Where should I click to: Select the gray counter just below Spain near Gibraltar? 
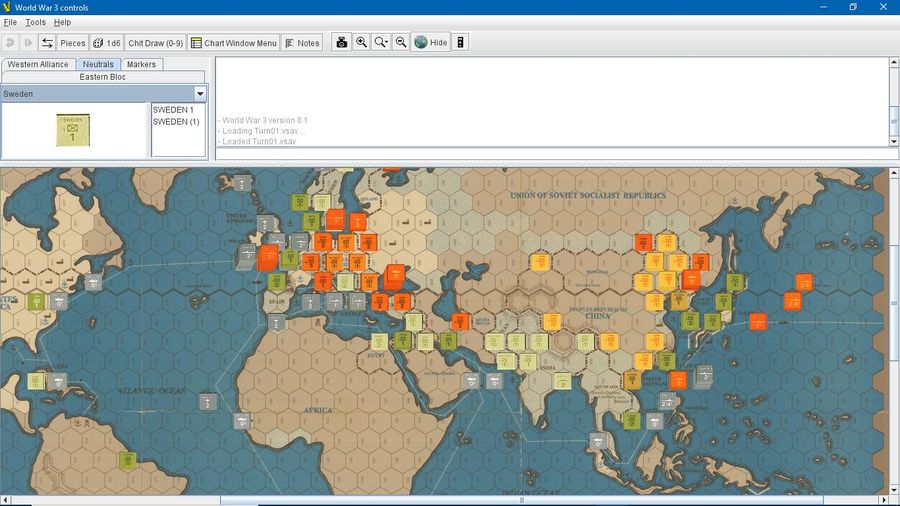[x=276, y=322]
